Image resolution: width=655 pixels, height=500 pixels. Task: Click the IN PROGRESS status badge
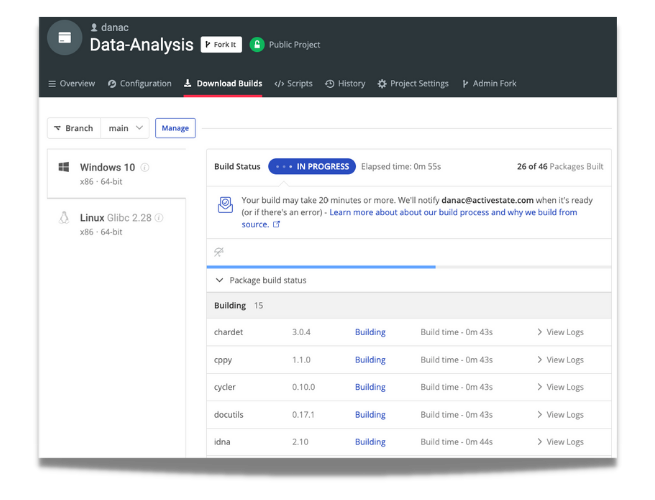click(x=312, y=166)
